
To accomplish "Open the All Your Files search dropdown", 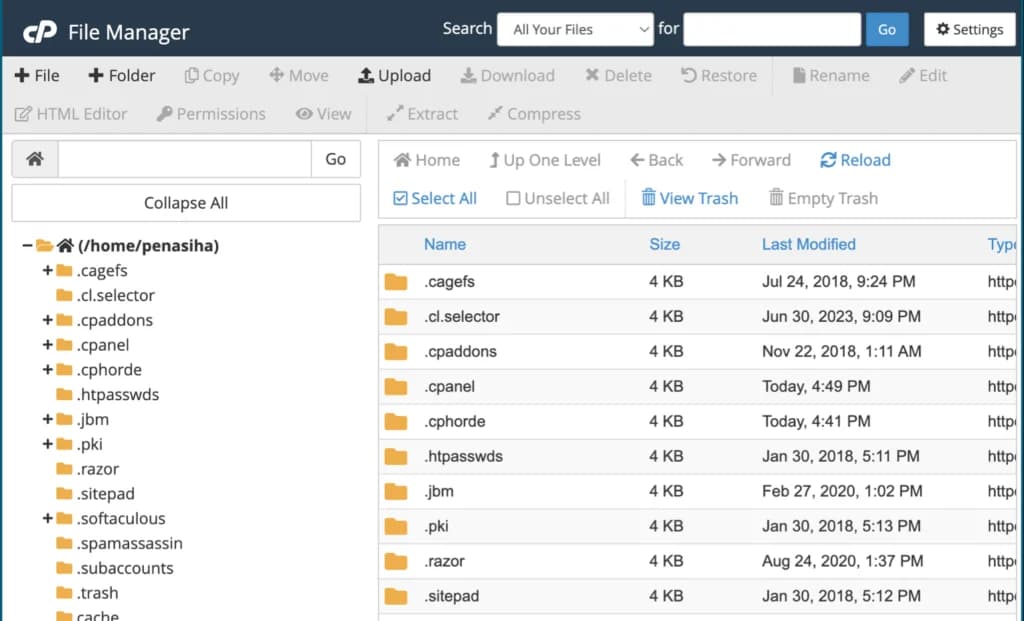I will [x=575, y=29].
